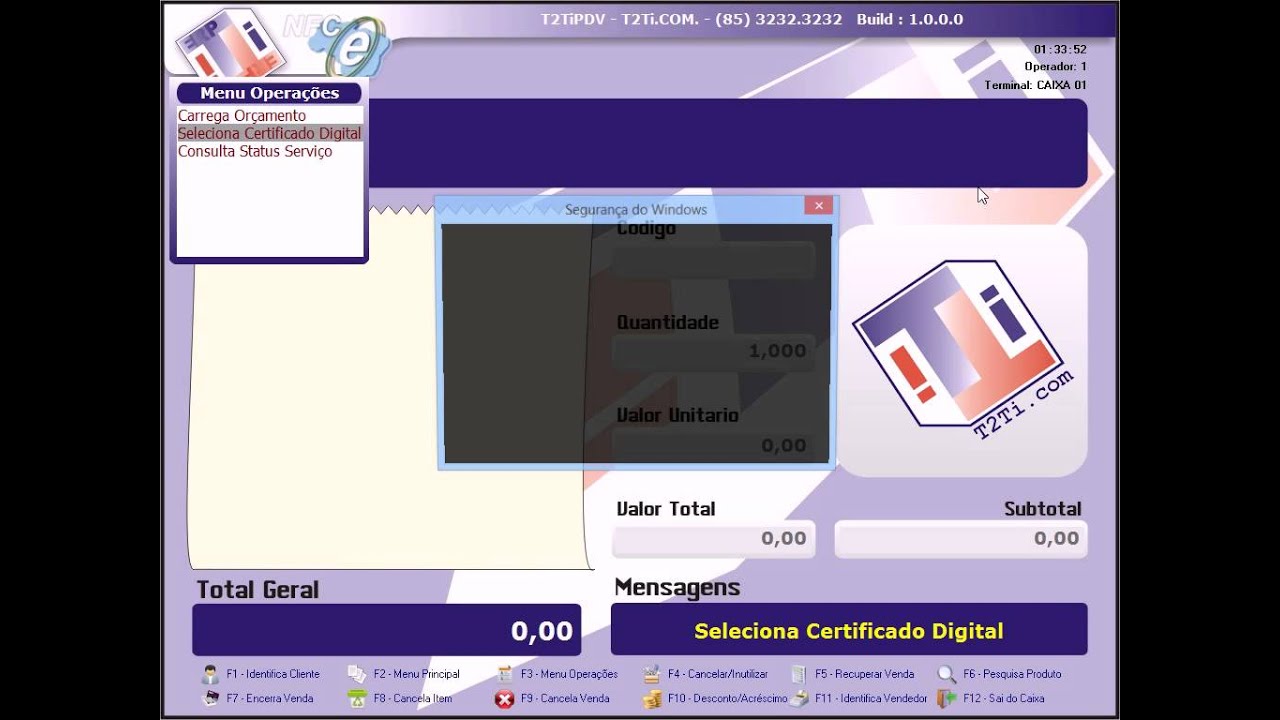
Task: Choose Seleciona Certificado Digital menu entry
Action: (x=269, y=133)
